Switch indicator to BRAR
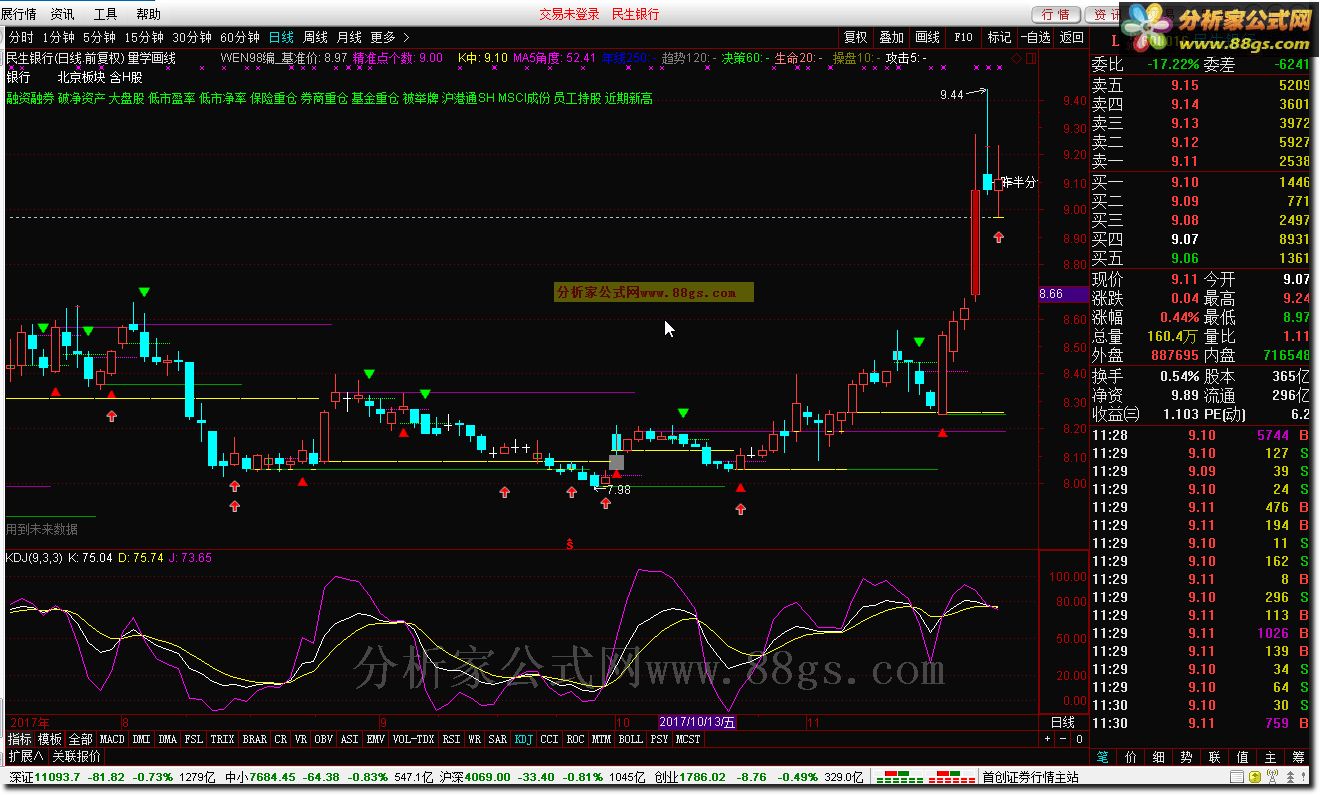Screen dimensions: 1321x795 255,739
